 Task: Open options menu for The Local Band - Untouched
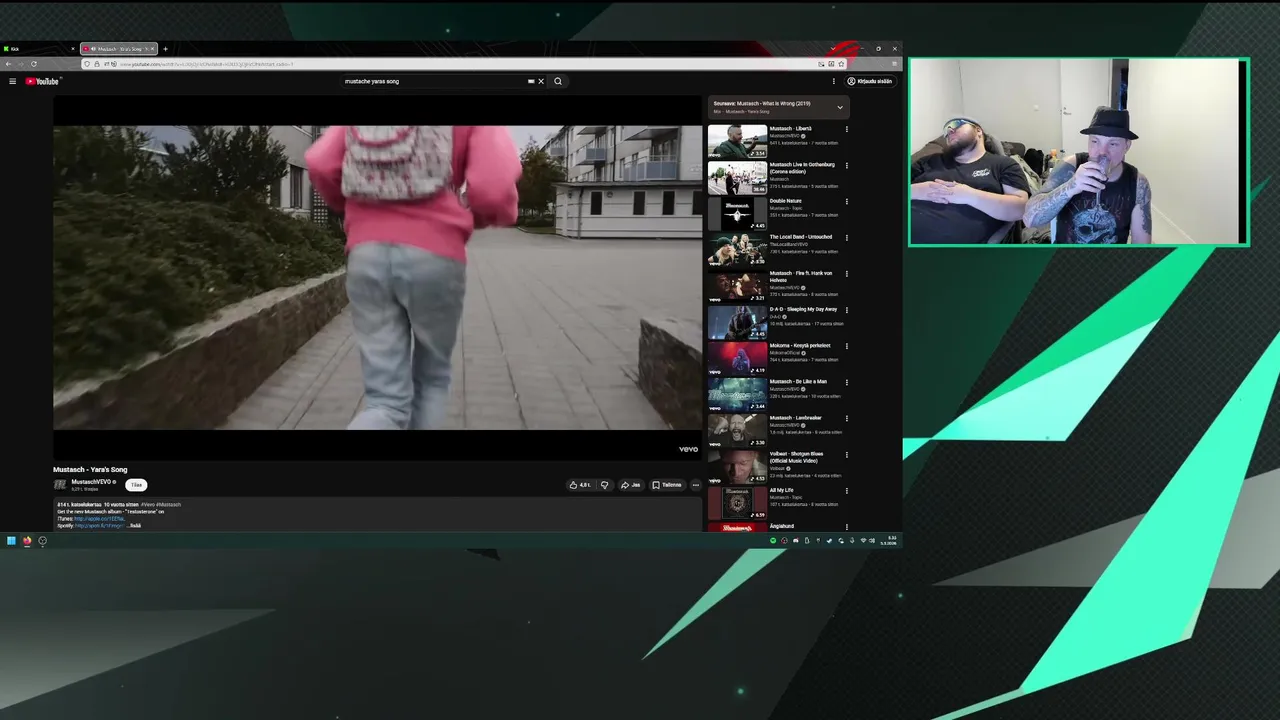[x=846, y=237]
